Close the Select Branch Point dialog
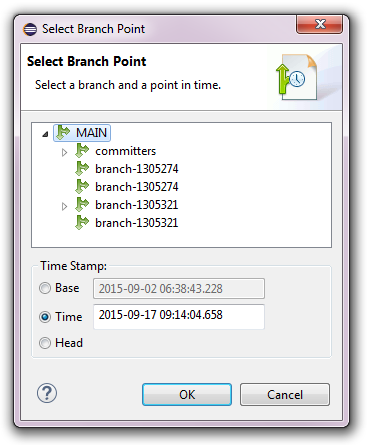Viewport: 367px width, 445px height. [x=319, y=24]
